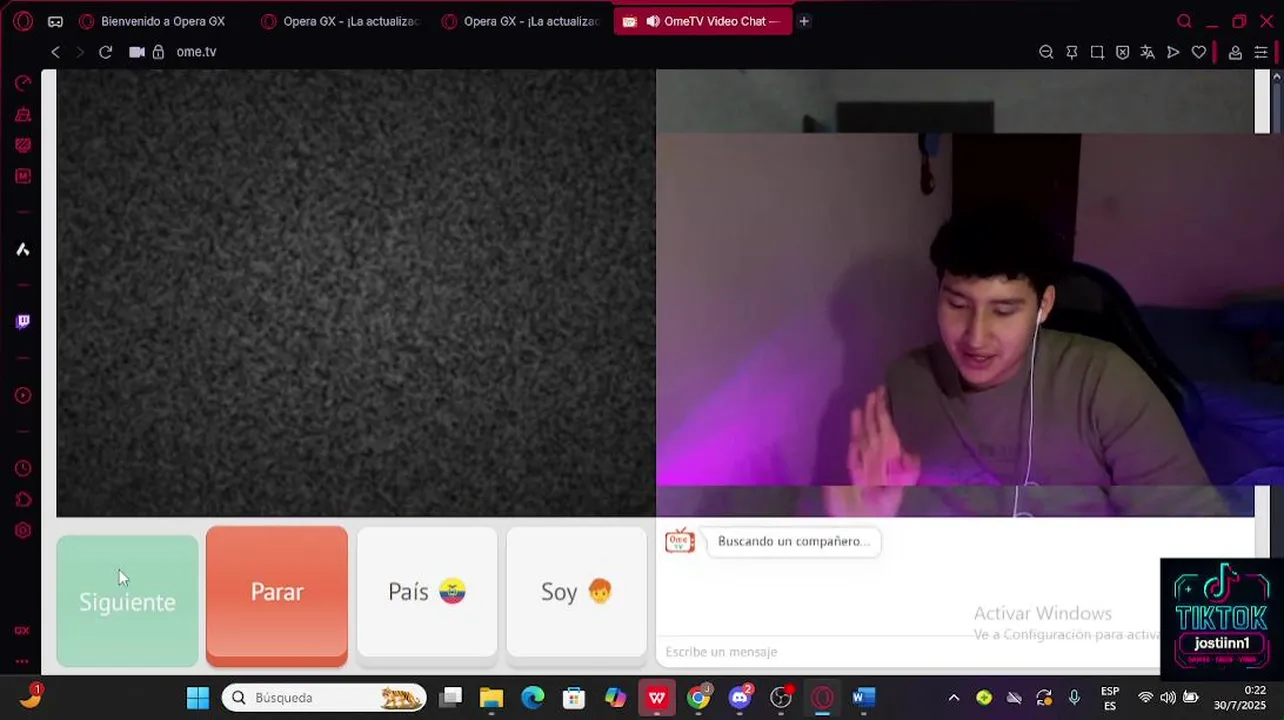
Task: Open Discord from the taskbar
Action: (x=740, y=698)
